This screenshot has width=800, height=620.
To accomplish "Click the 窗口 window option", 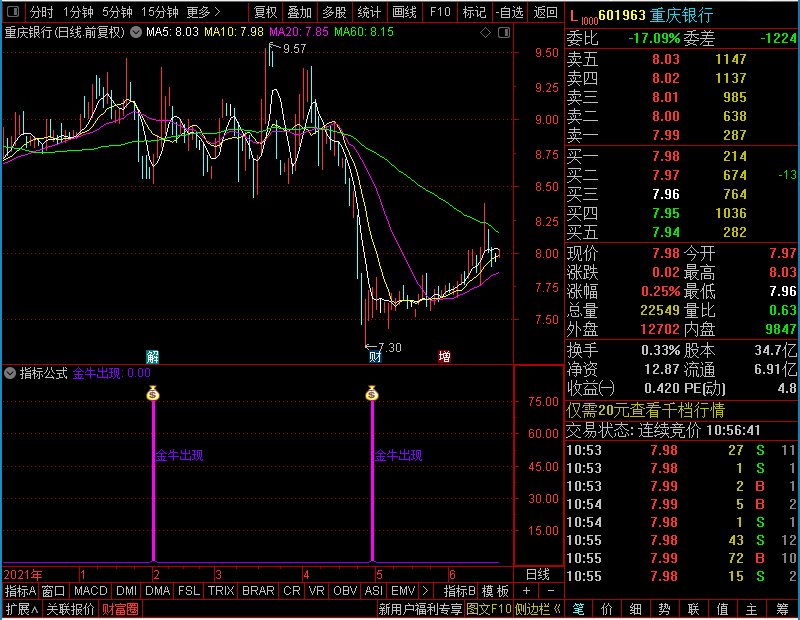I will (x=54, y=591).
